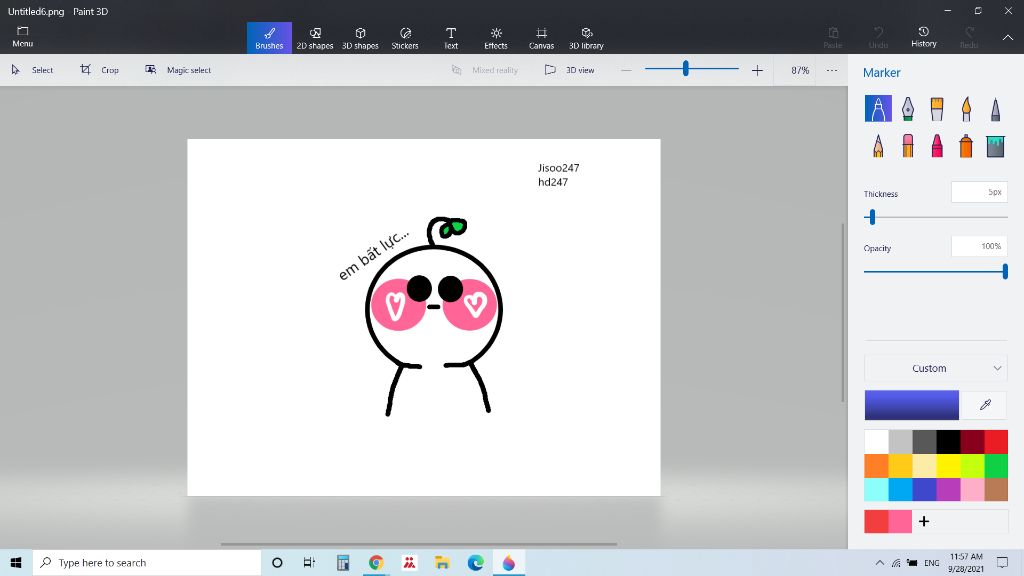Select the Calligraphy pen brush
Viewport: 1024px width, 576px height.
click(x=907, y=108)
